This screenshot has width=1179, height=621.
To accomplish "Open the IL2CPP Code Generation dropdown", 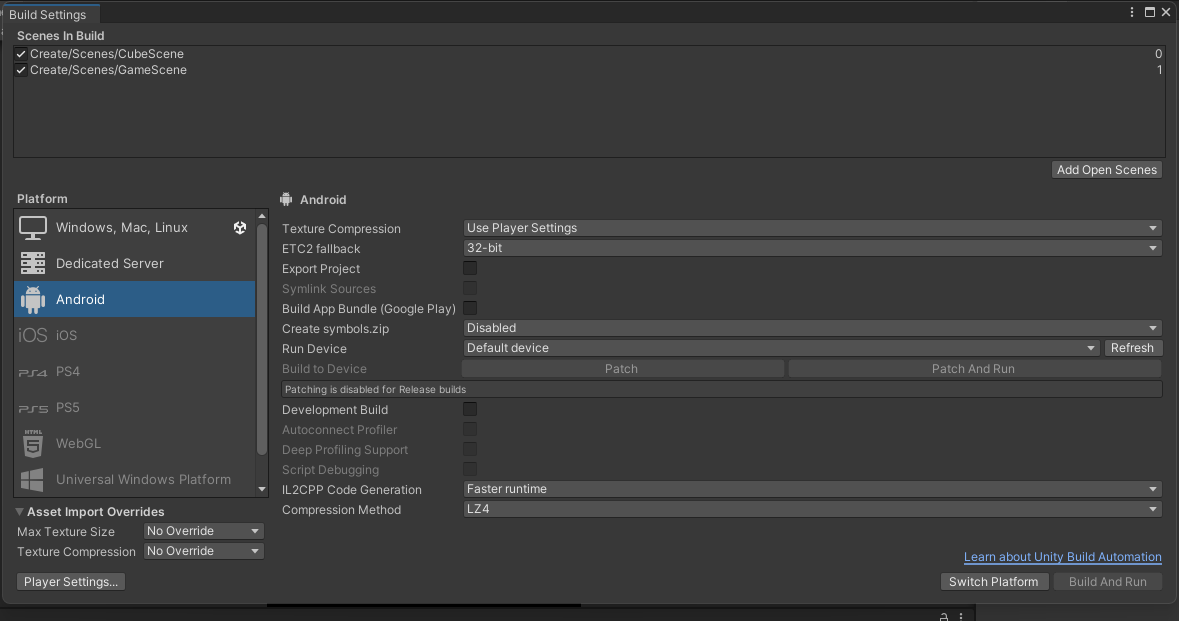I will pos(812,489).
